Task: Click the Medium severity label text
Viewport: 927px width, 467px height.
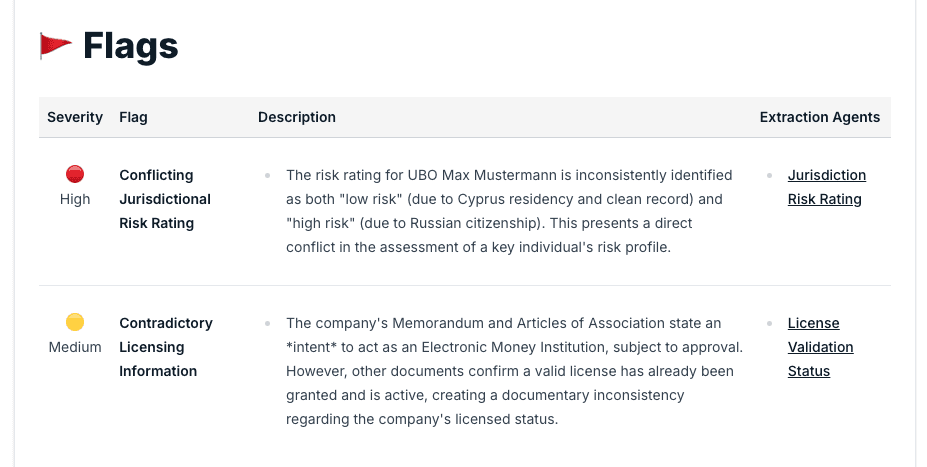Action: [x=75, y=347]
